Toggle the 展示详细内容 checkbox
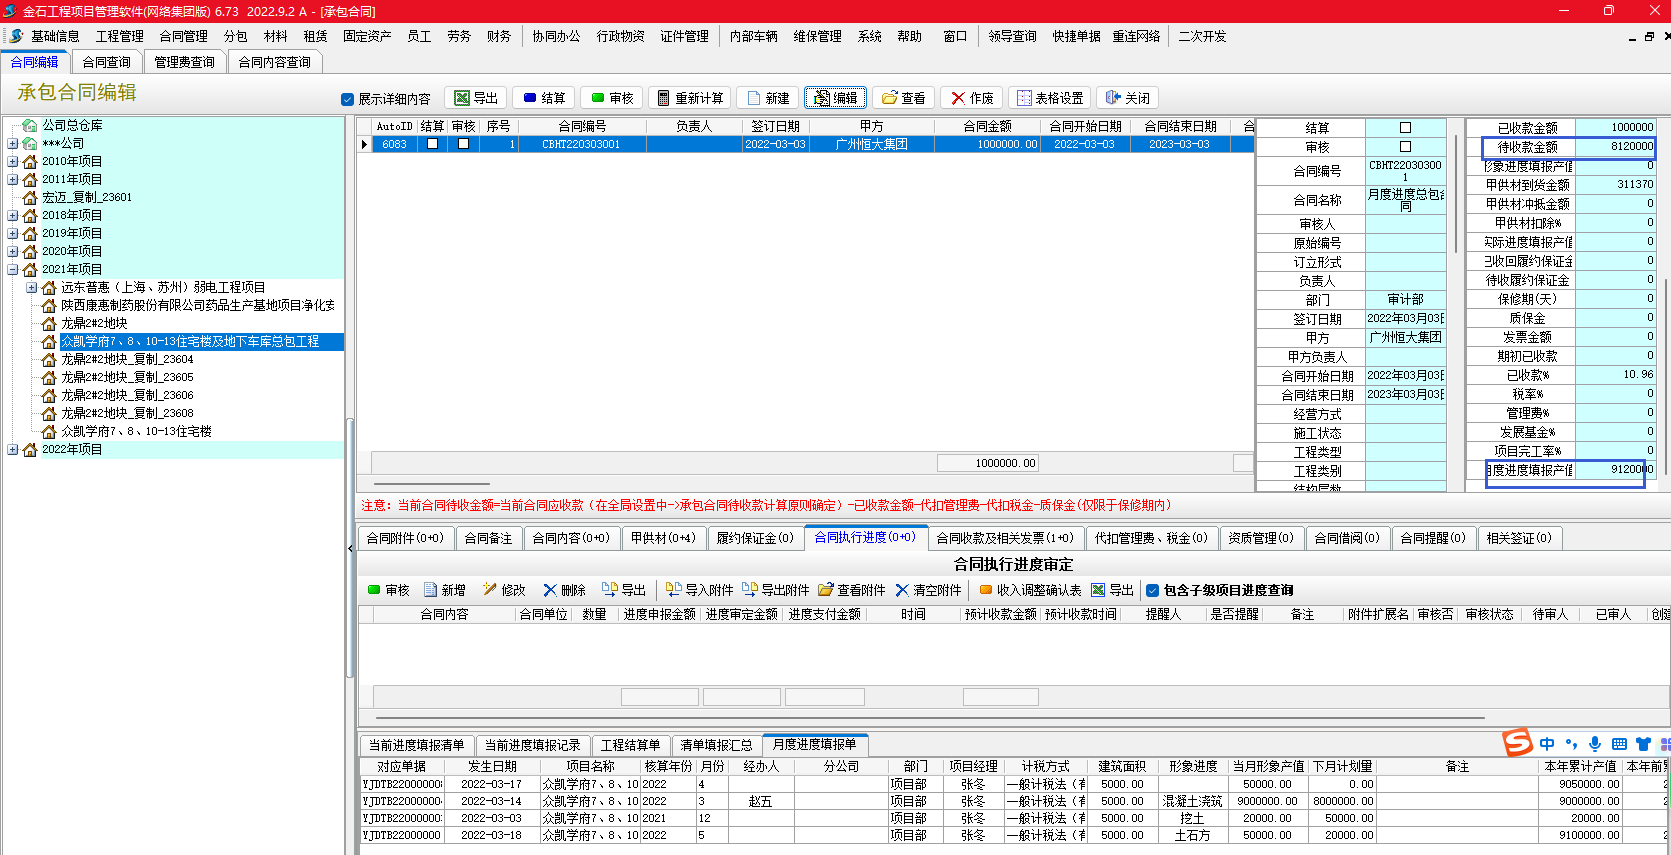This screenshot has height=855, width=1671. (348, 99)
